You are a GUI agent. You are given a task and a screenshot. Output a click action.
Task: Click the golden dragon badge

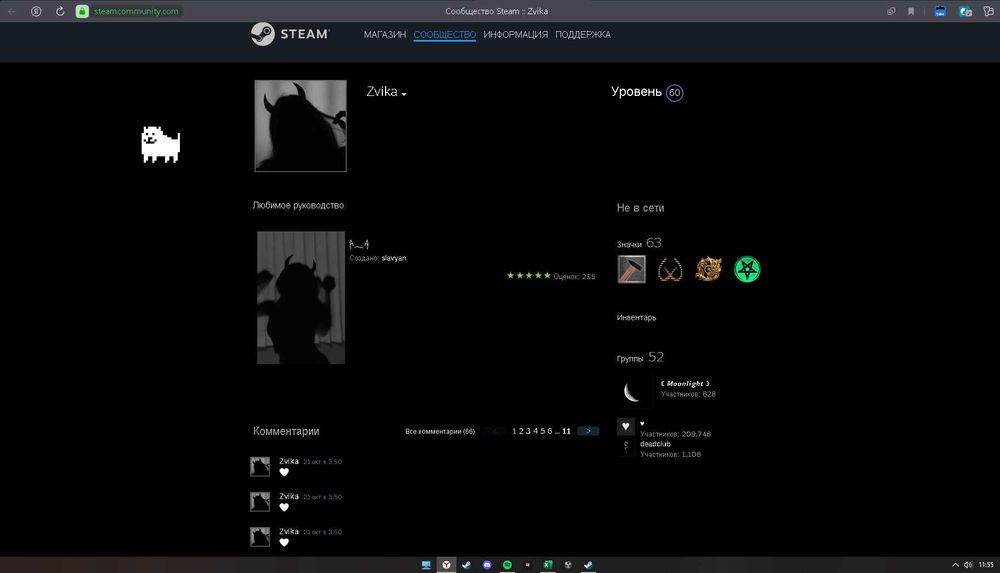point(708,269)
